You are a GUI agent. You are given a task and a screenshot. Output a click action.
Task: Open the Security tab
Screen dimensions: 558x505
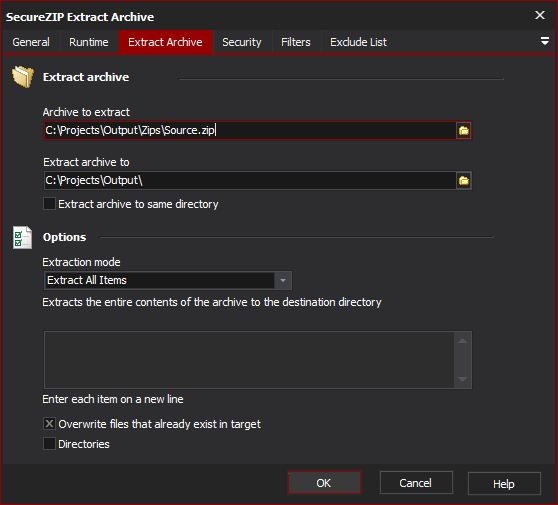coord(242,42)
